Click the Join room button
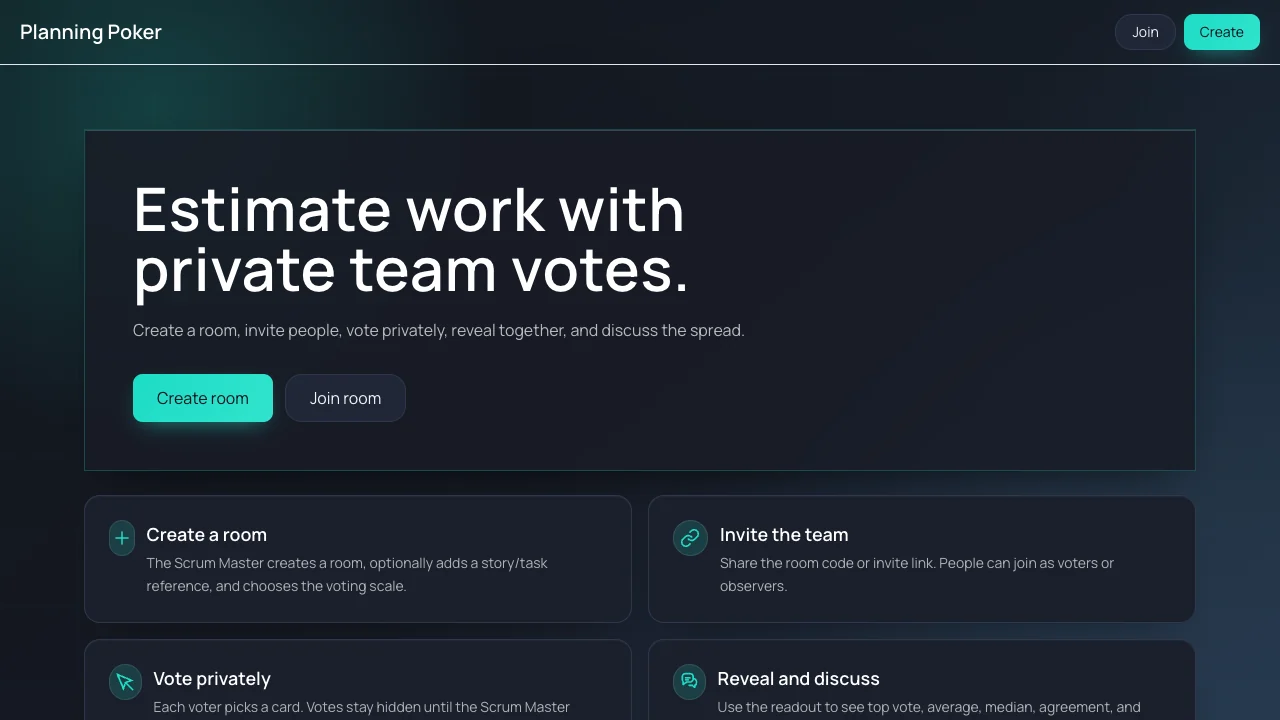The width and height of the screenshot is (1280, 720). (345, 398)
